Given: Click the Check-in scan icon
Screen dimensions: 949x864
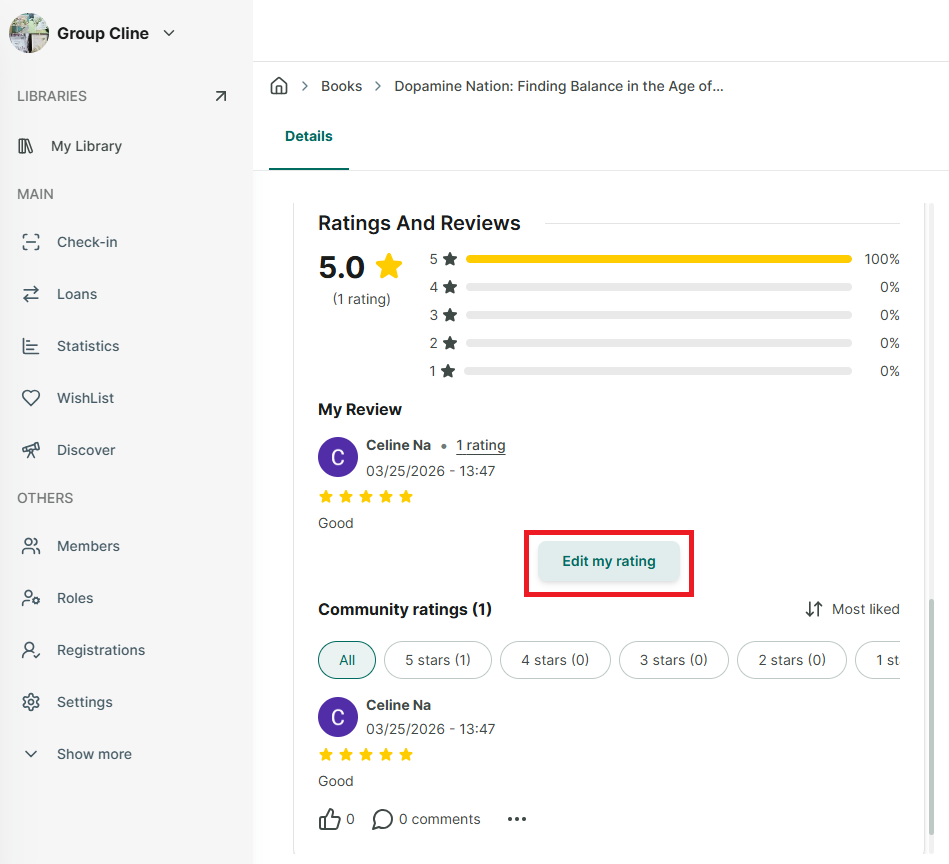Looking at the screenshot, I should point(31,242).
